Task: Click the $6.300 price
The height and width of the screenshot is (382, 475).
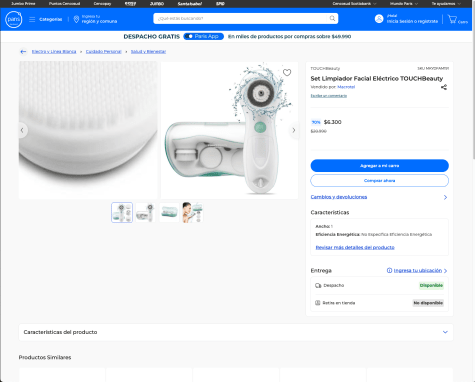Action: (332, 122)
